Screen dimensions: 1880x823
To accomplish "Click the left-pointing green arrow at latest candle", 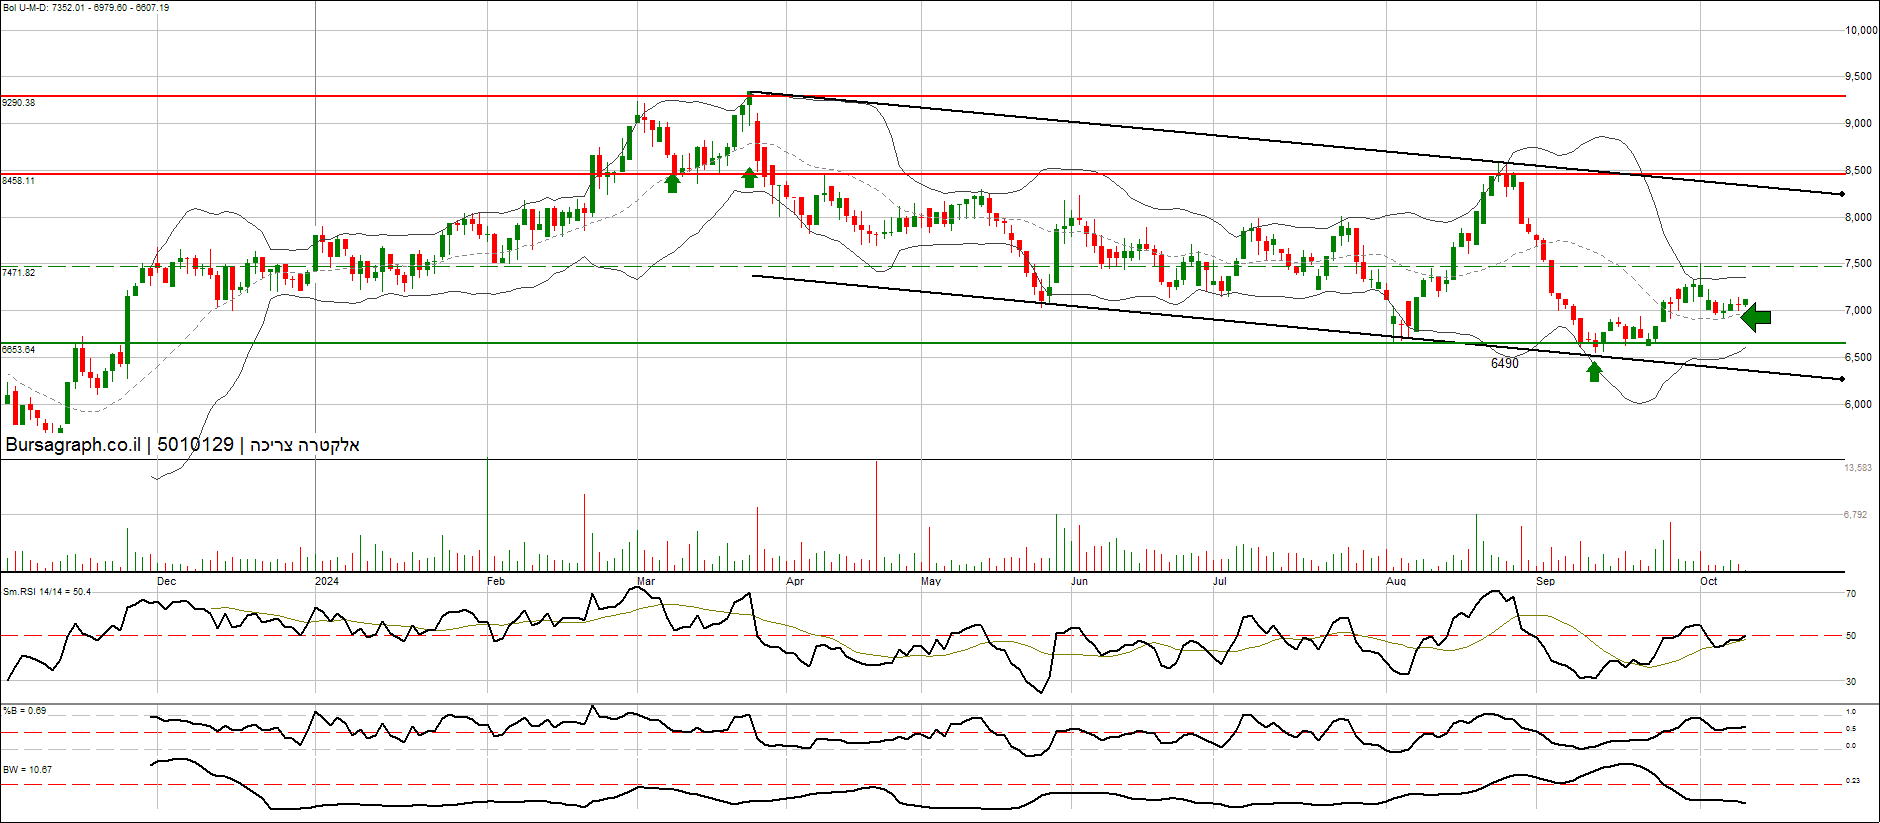I will point(1756,318).
